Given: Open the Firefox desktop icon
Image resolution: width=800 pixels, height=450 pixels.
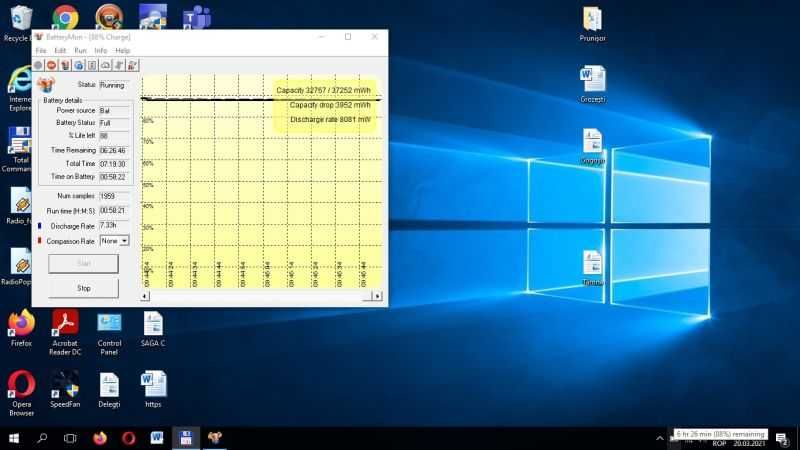Looking at the screenshot, I should 21,328.
